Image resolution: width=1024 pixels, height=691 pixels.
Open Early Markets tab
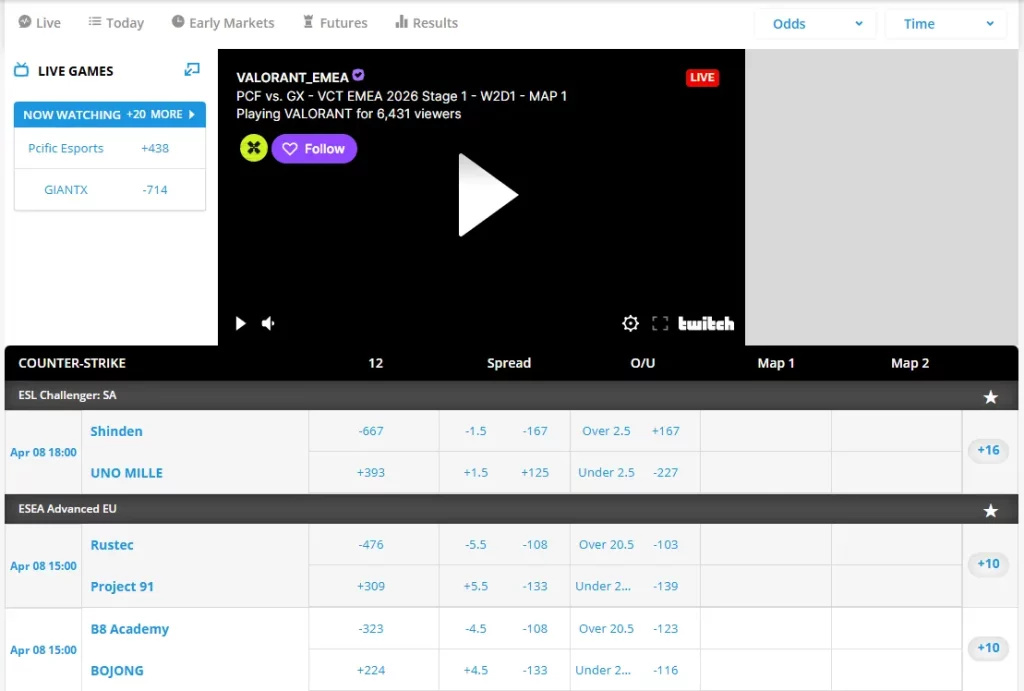point(223,23)
